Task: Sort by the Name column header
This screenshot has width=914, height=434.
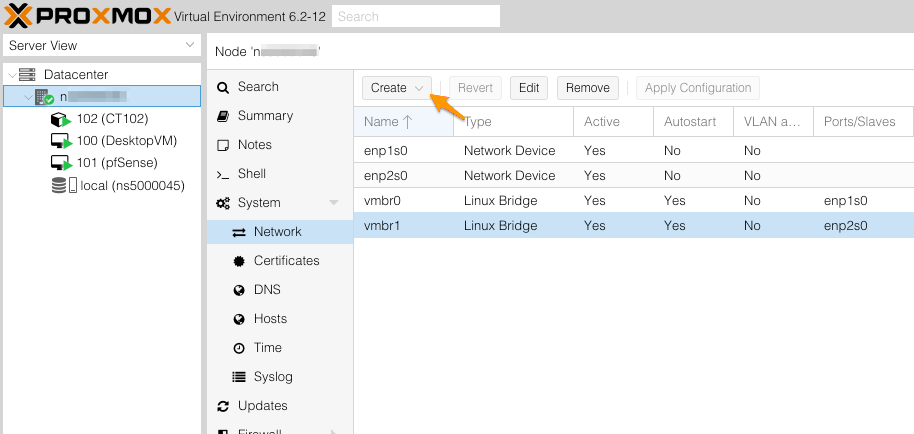Action: click(x=403, y=122)
